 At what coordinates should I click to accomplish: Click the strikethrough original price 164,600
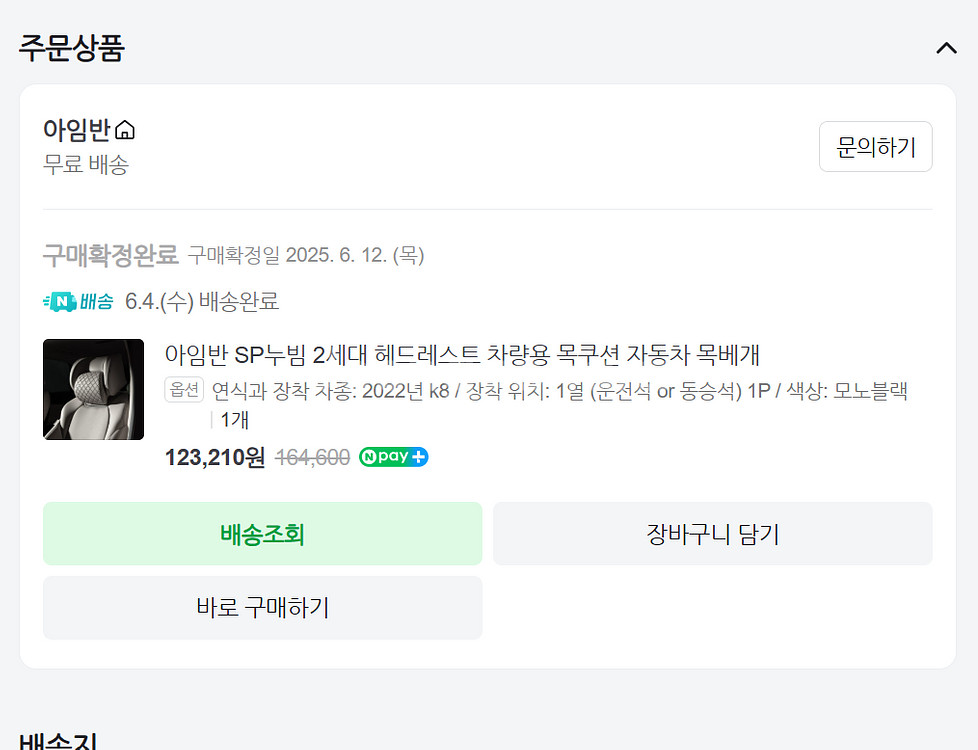click(x=312, y=456)
